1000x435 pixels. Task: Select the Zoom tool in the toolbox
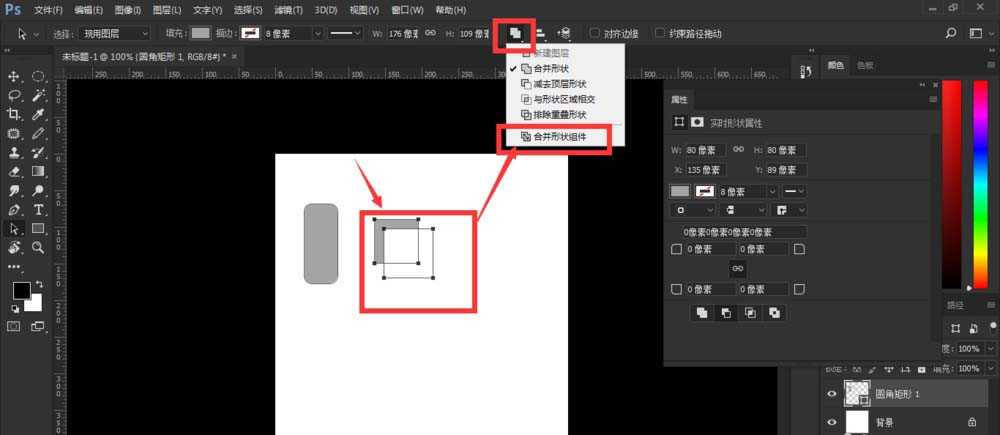click(x=38, y=247)
